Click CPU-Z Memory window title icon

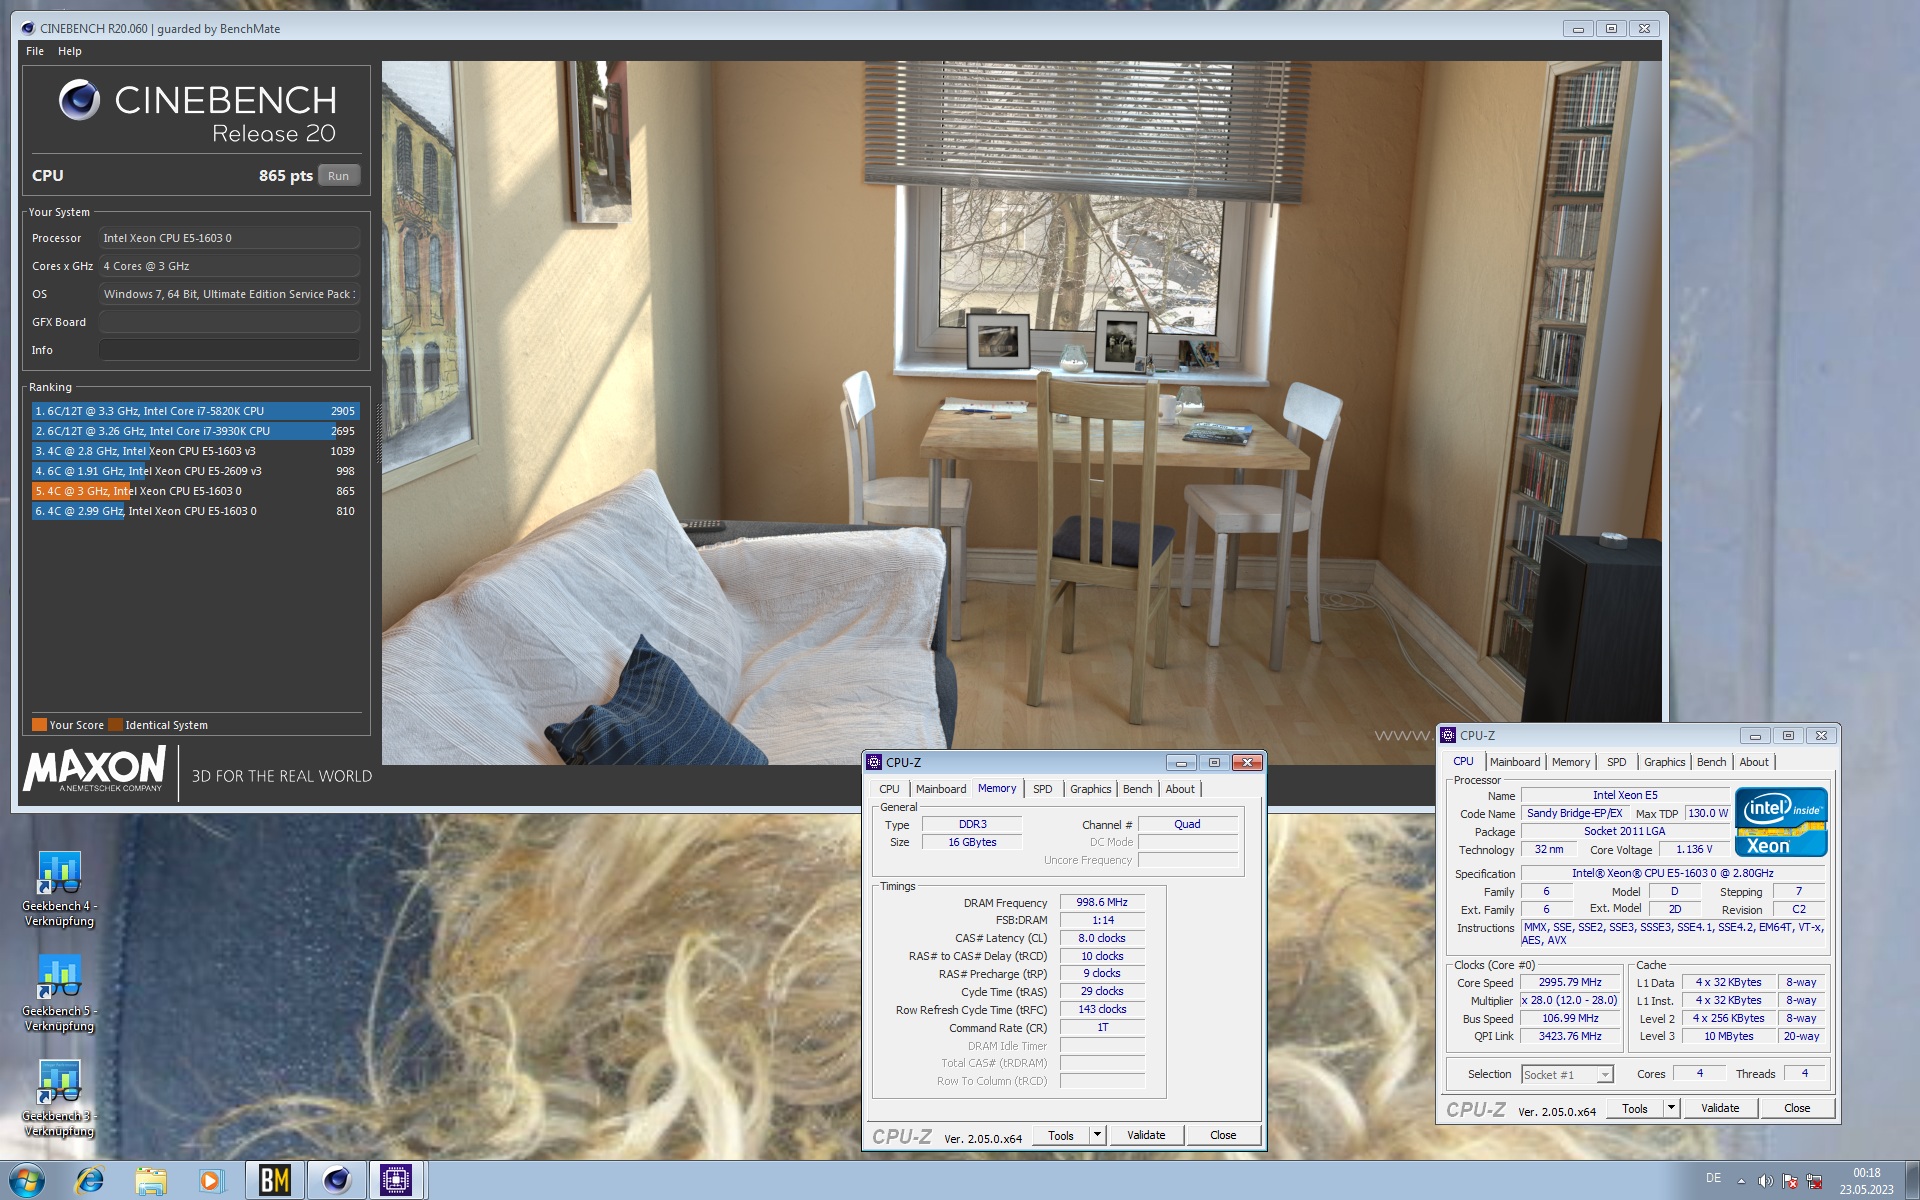point(874,762)
